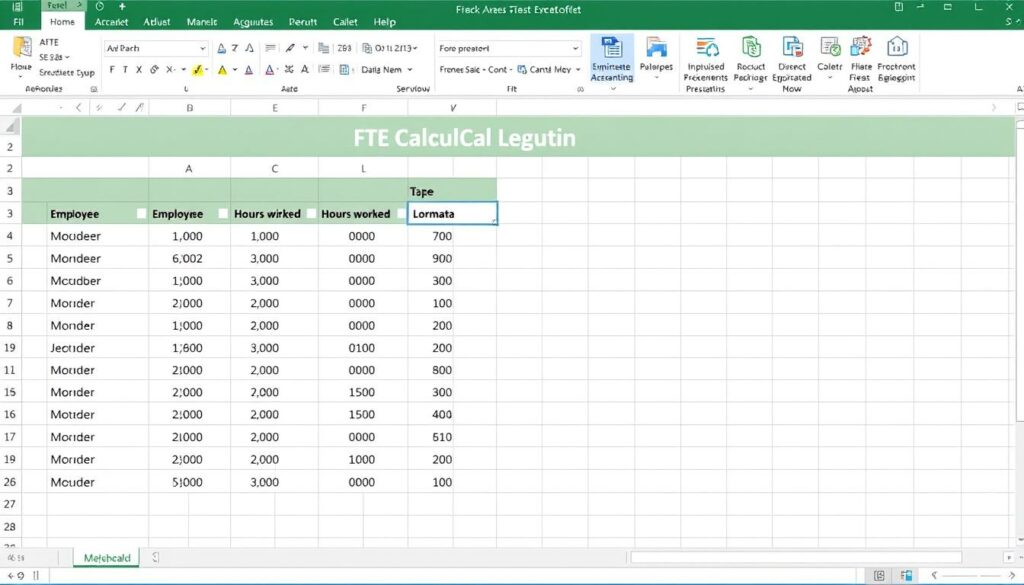The height and width of the screenshot is (585, 1024).
Task: Open the Help ribbon tab
Action: pyautogui.click(x=385, y=22)
